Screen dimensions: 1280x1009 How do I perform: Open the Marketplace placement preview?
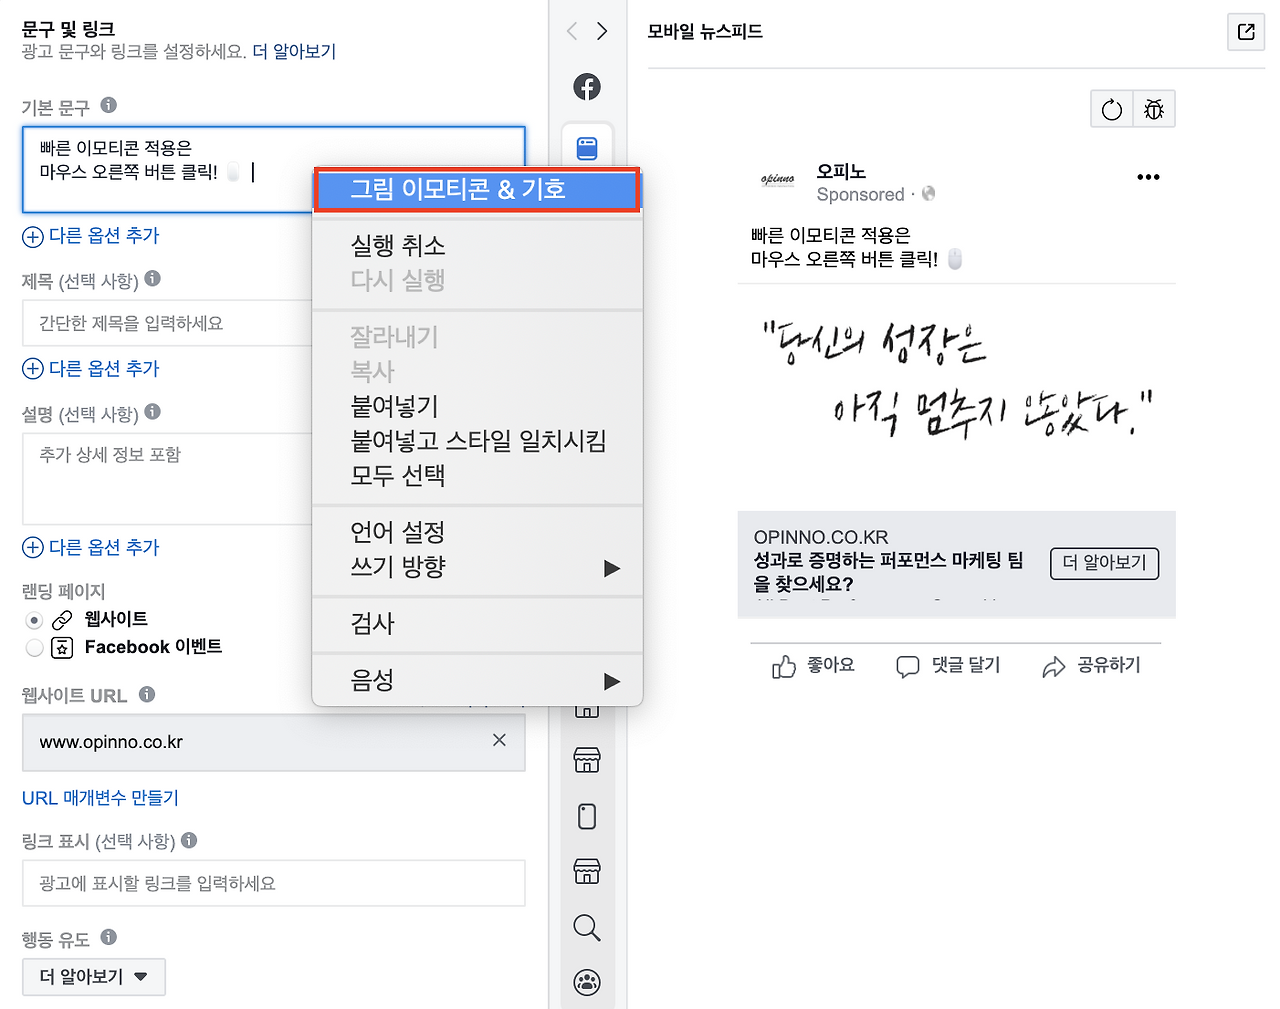587,760
